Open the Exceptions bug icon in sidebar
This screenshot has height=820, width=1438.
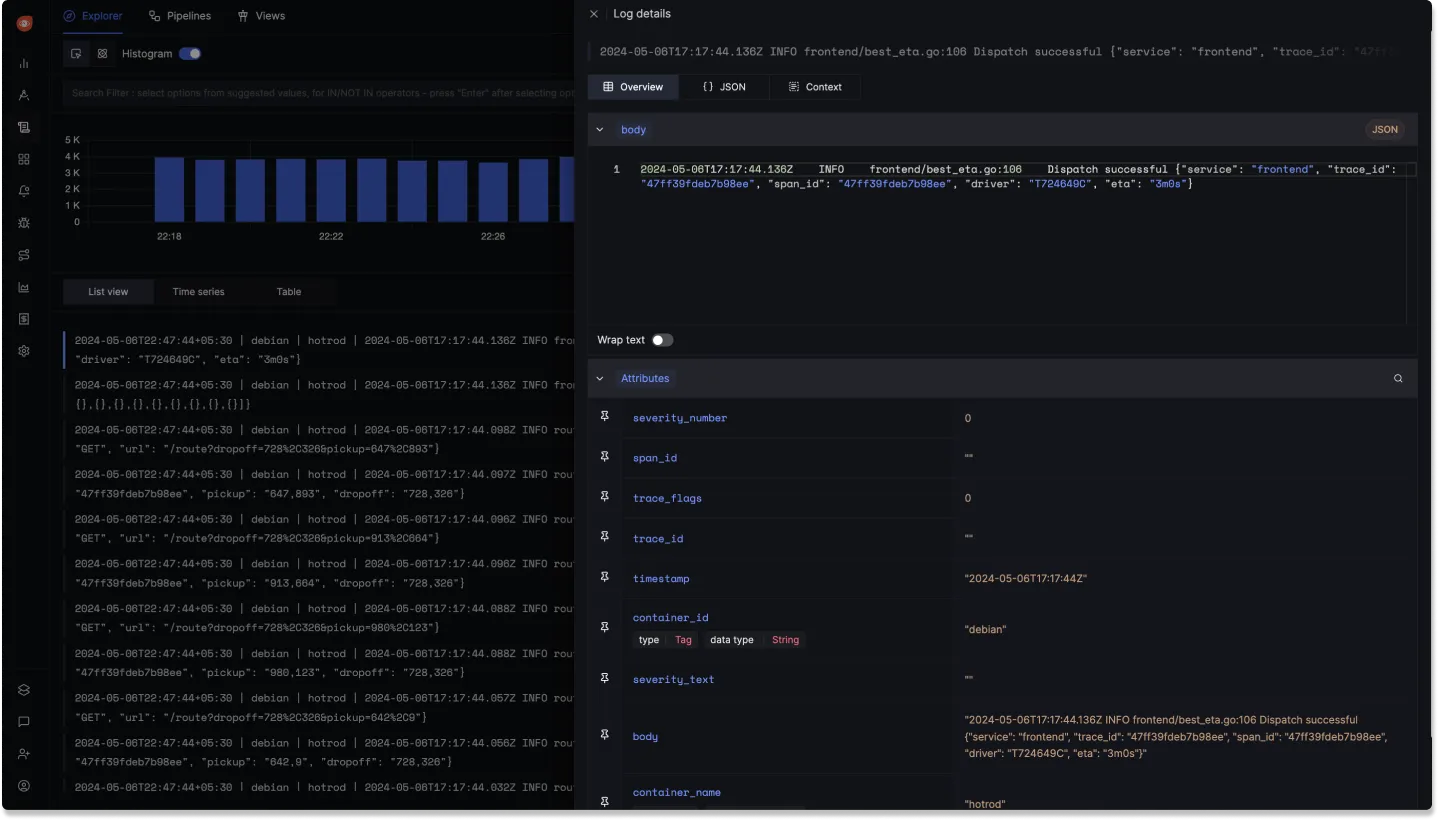(x=24, y=223)
